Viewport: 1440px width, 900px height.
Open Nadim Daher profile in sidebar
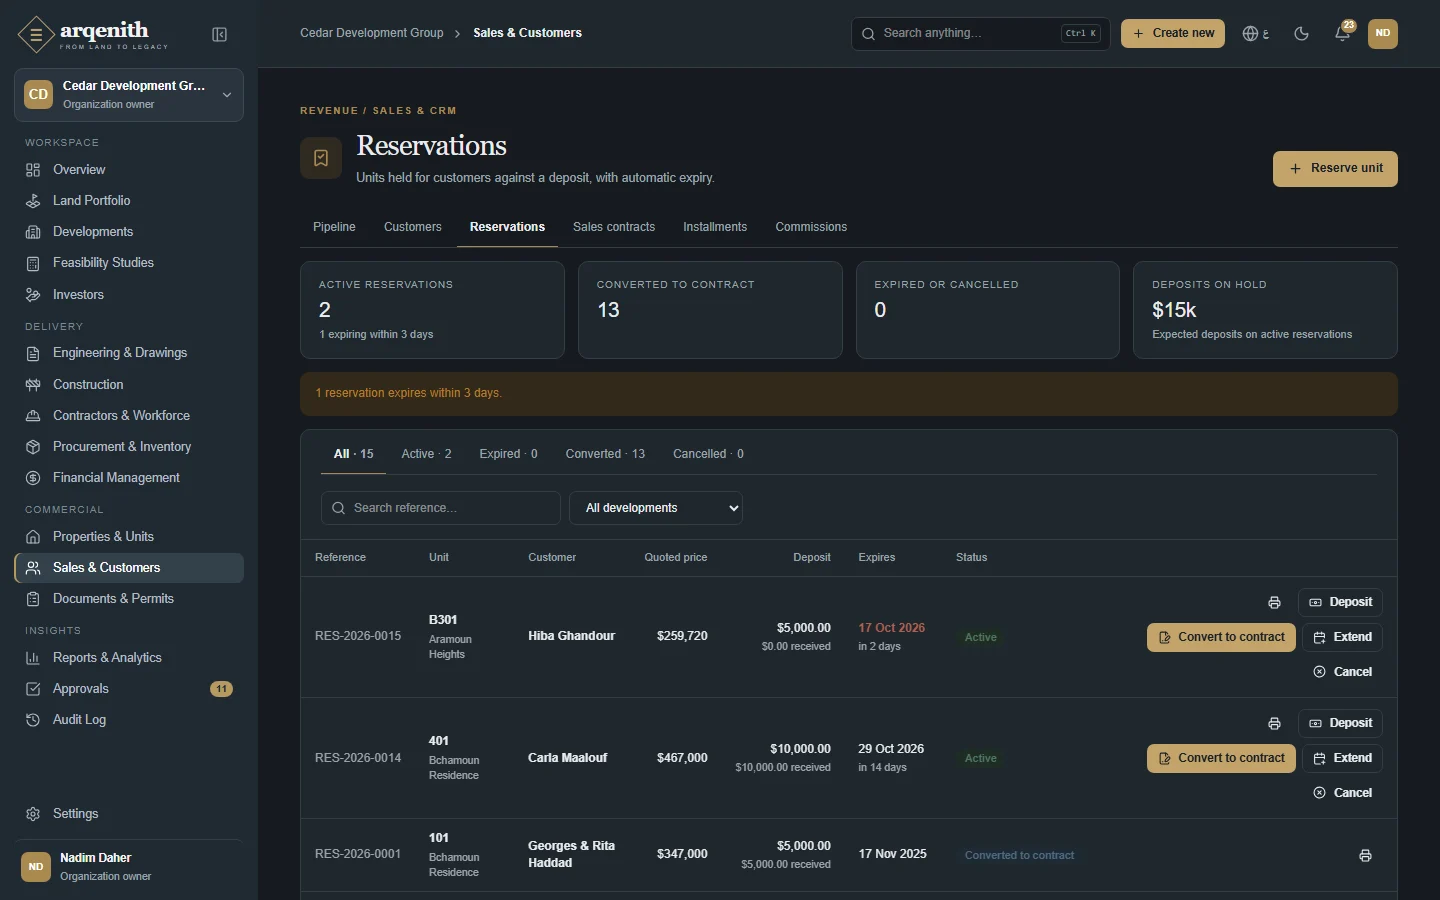(x=129, y=867)
